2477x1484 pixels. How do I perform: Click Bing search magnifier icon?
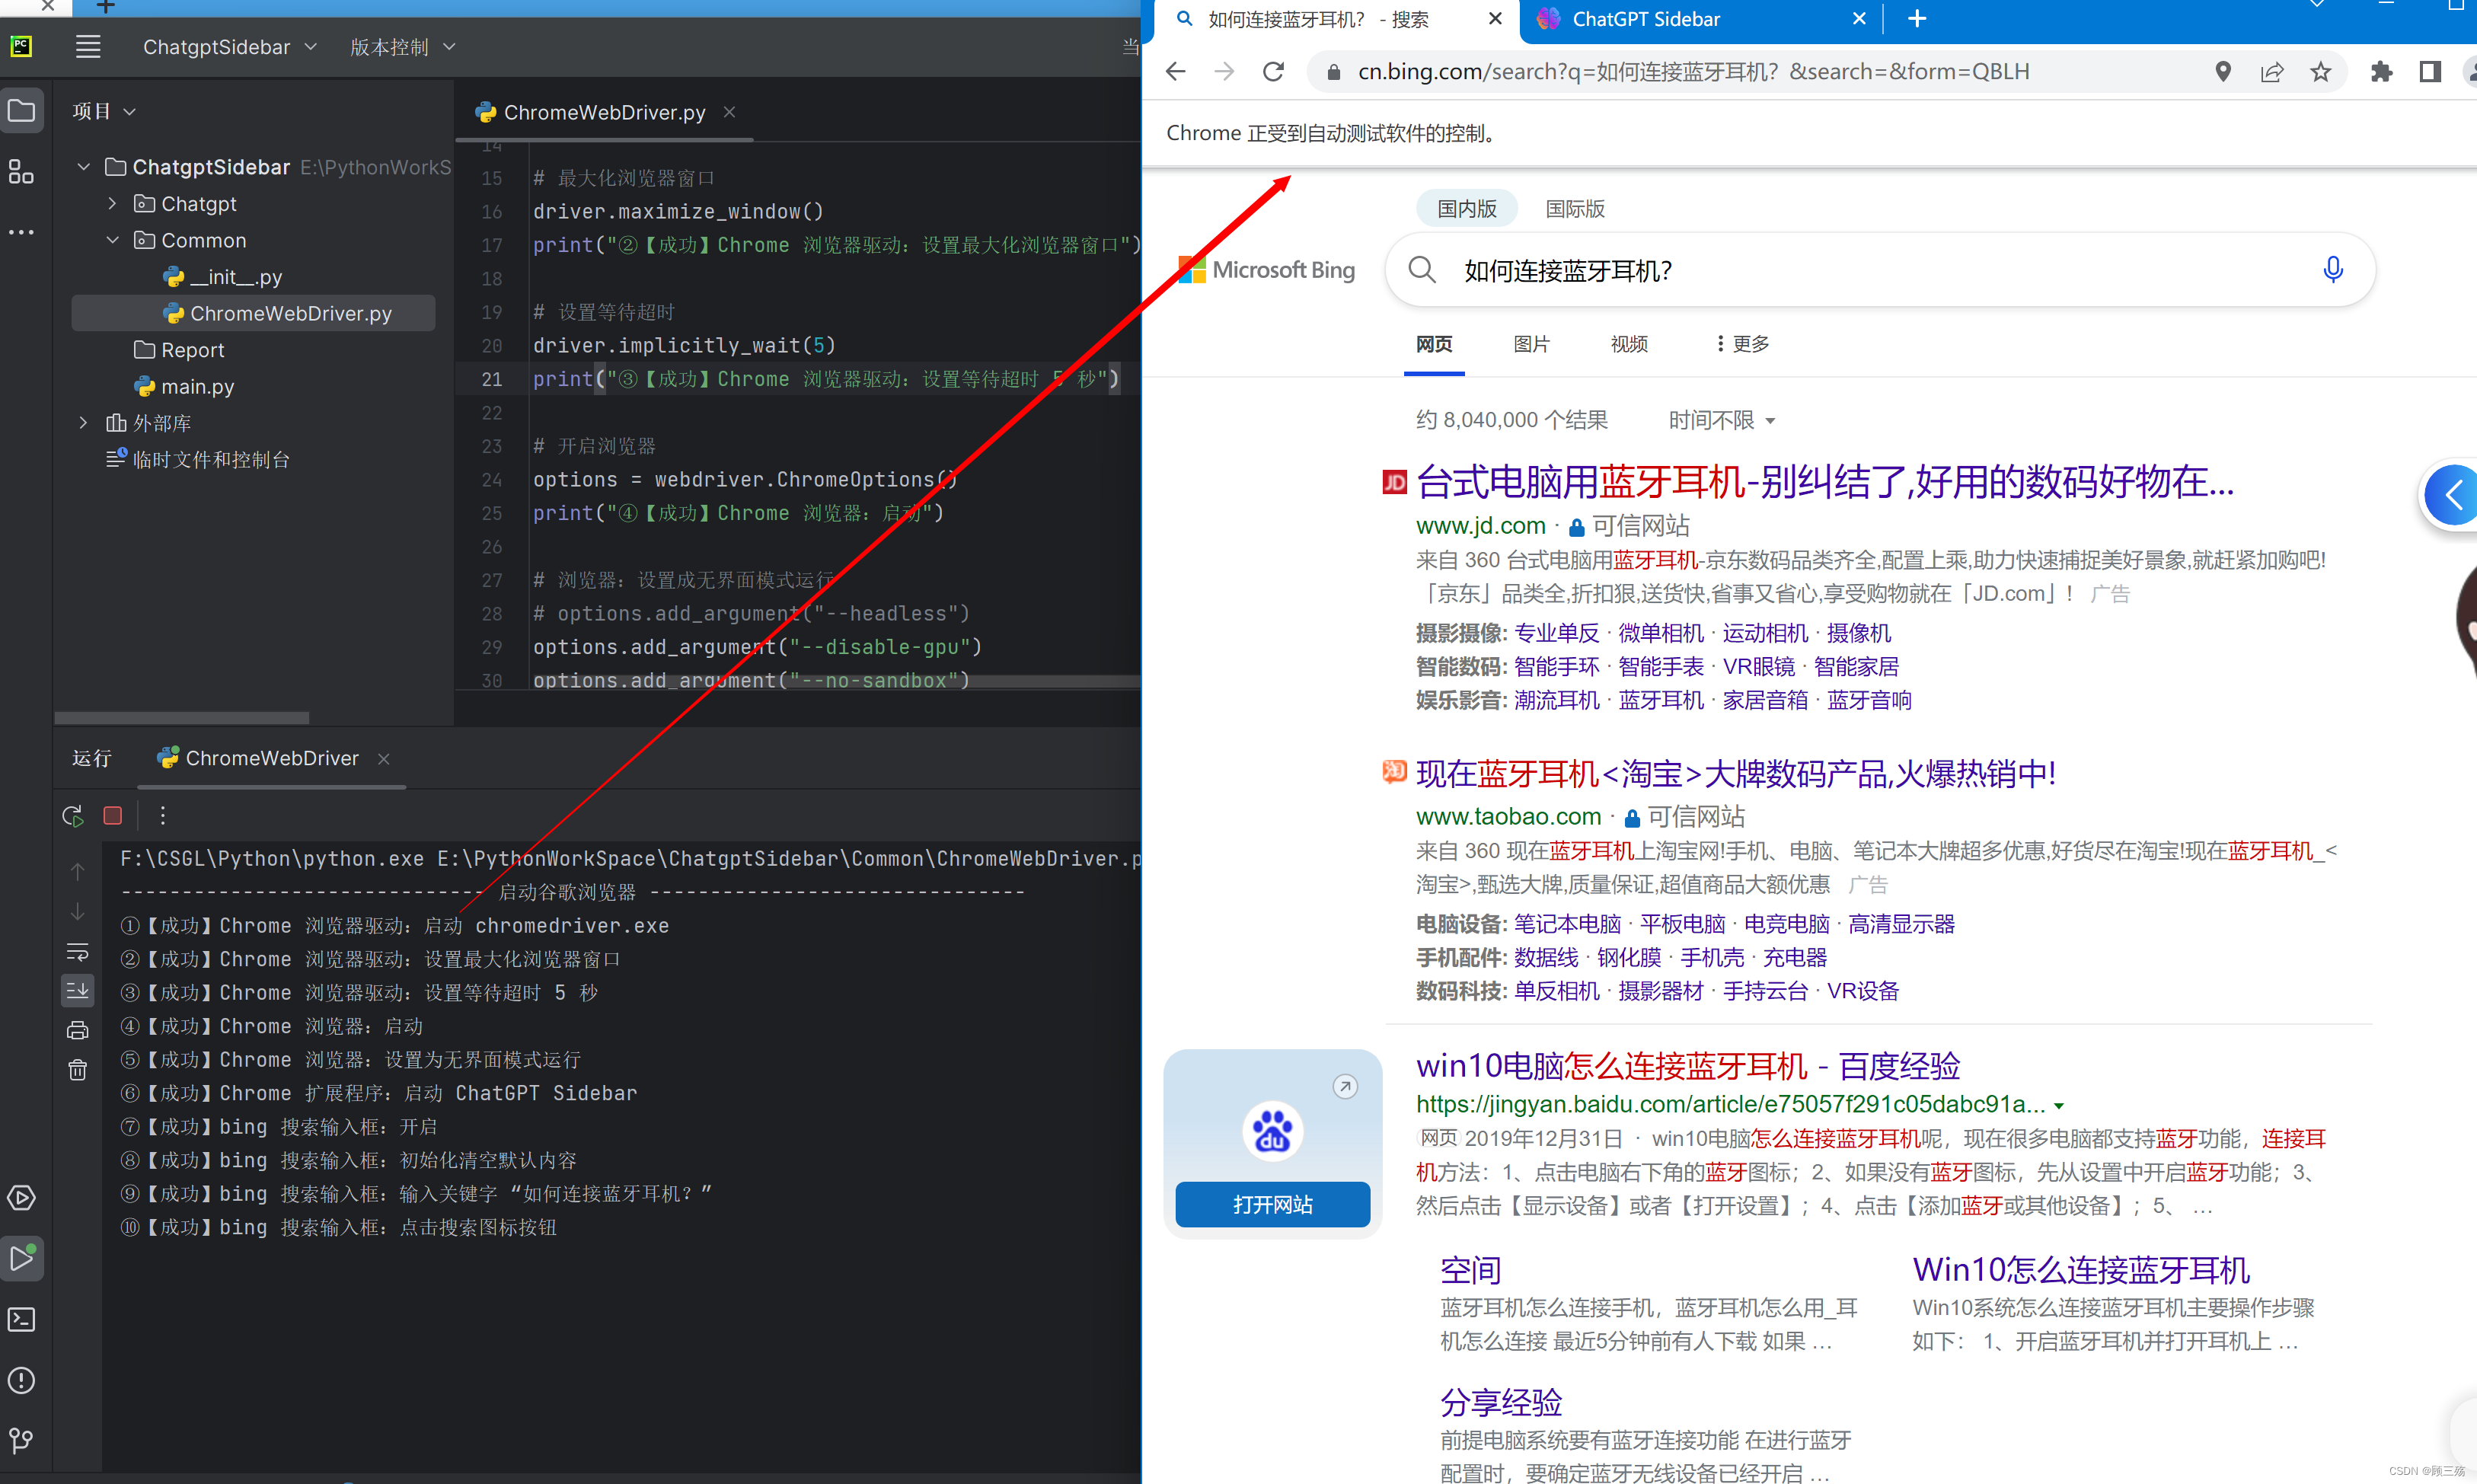point(1422,270)
